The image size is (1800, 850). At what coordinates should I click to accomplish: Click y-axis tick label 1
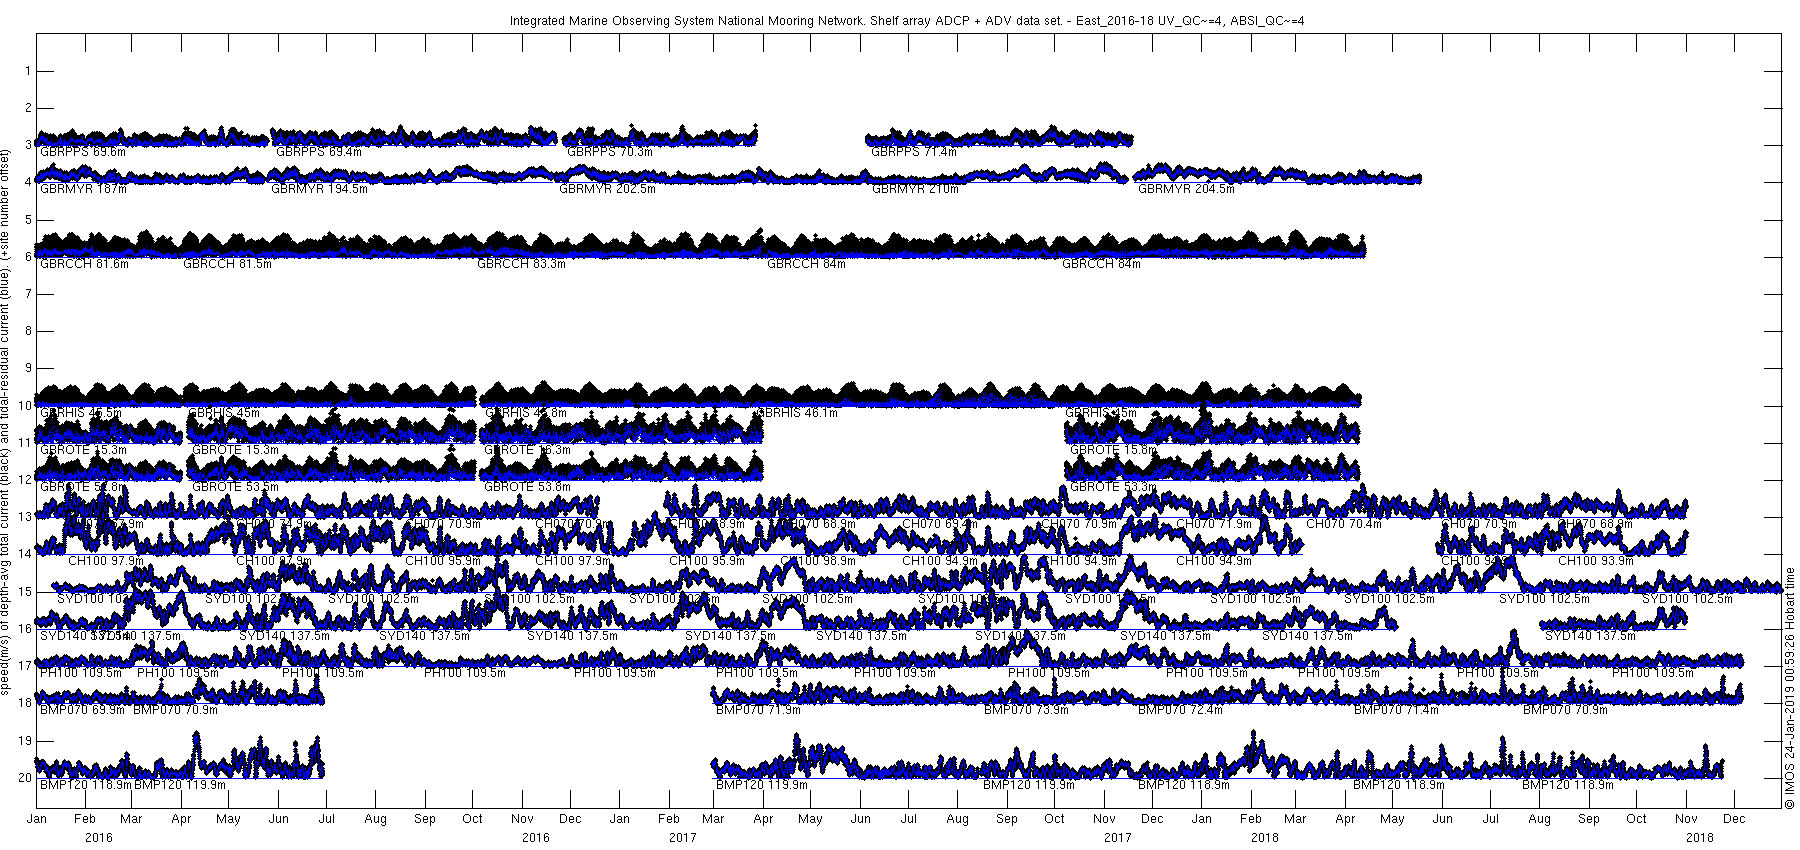[x=27, y=71]
